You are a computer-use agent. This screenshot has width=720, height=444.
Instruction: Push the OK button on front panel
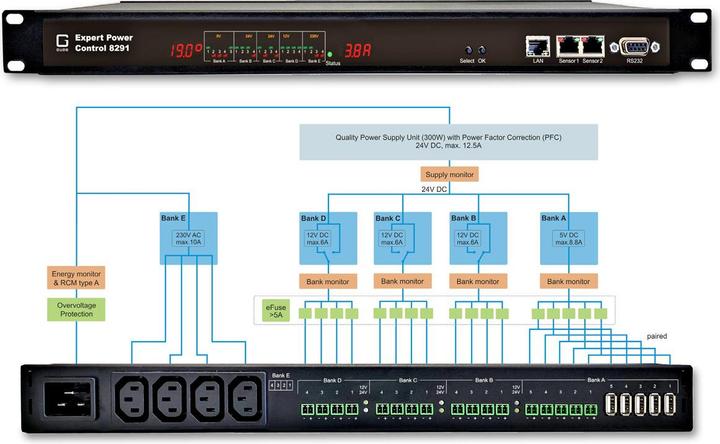point(482,50)
